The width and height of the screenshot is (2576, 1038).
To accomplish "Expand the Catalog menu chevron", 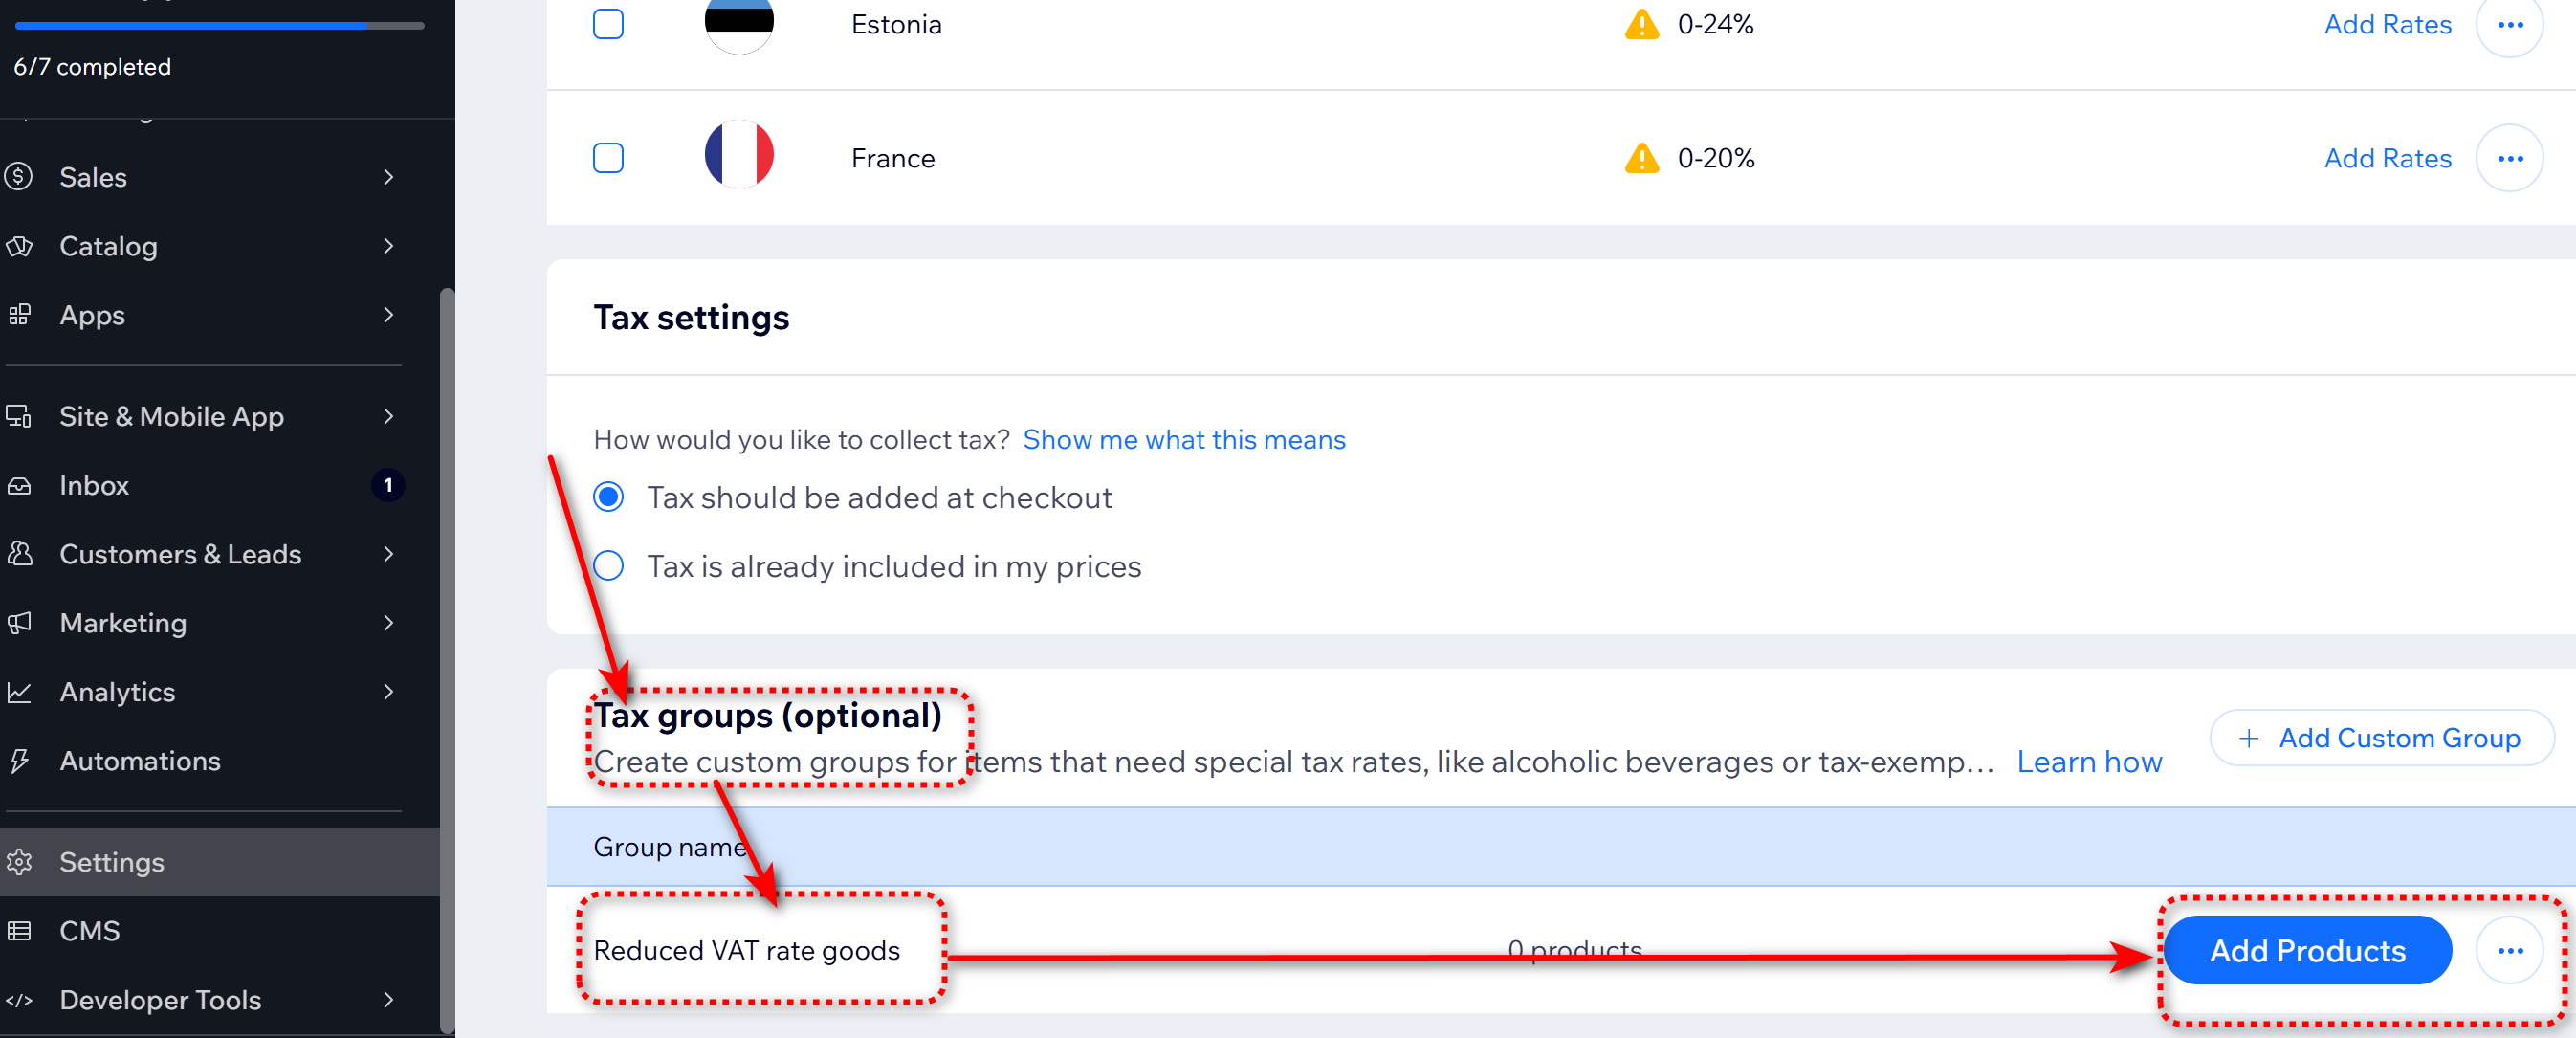I will (x=389, y=246).
